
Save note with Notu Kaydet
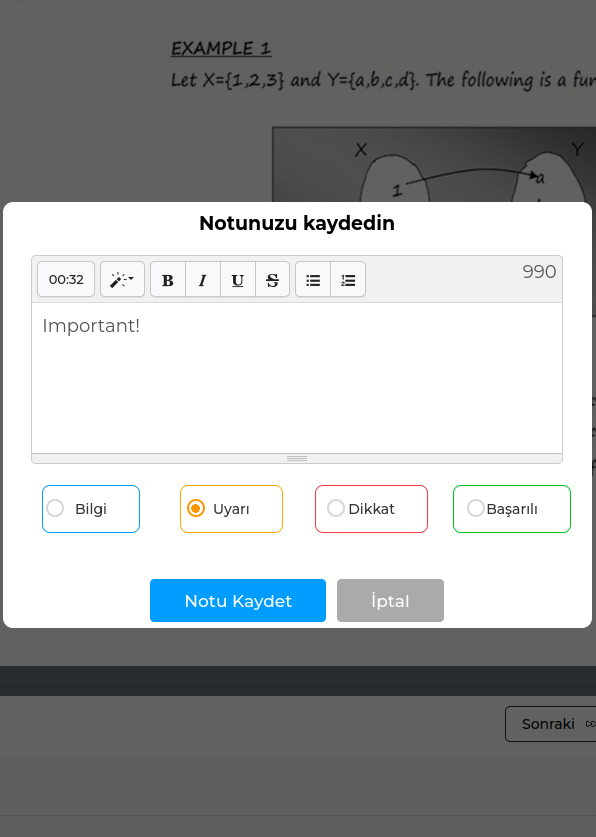pyautogui.click(x=238, y=601)
